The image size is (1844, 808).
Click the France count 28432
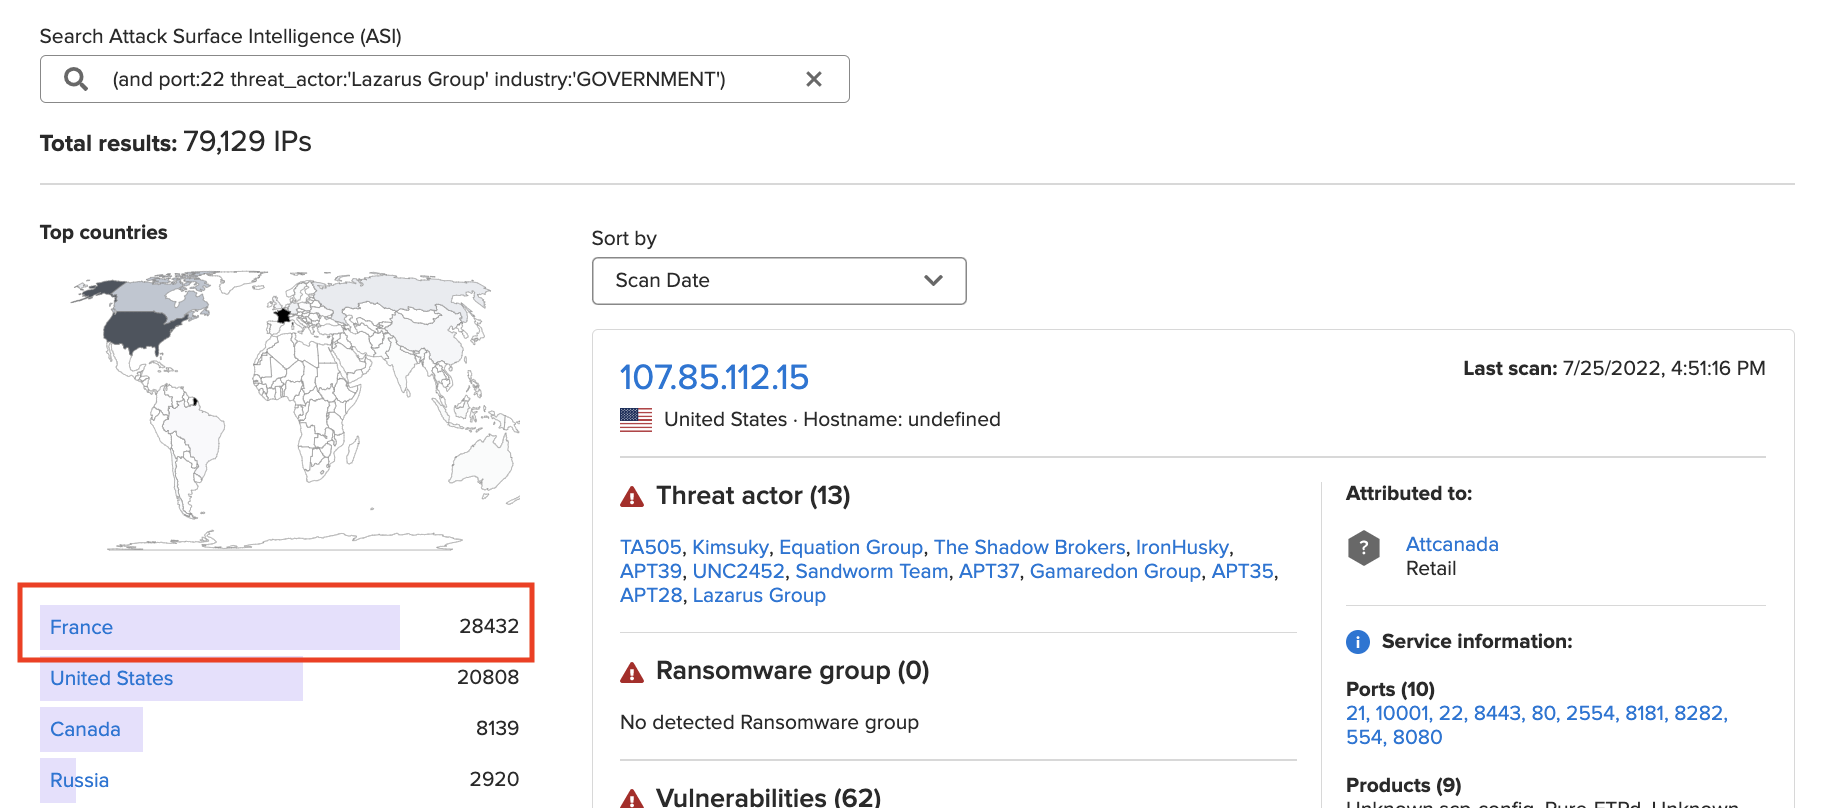coord(489,626)
